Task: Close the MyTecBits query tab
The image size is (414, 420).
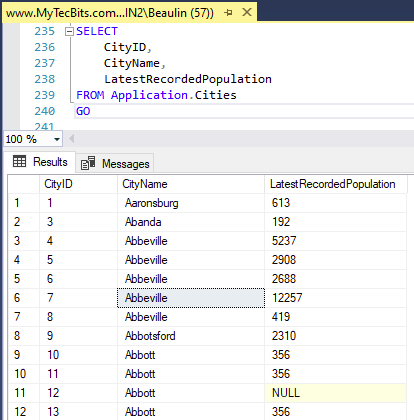Action: click(x=247, y=13)
